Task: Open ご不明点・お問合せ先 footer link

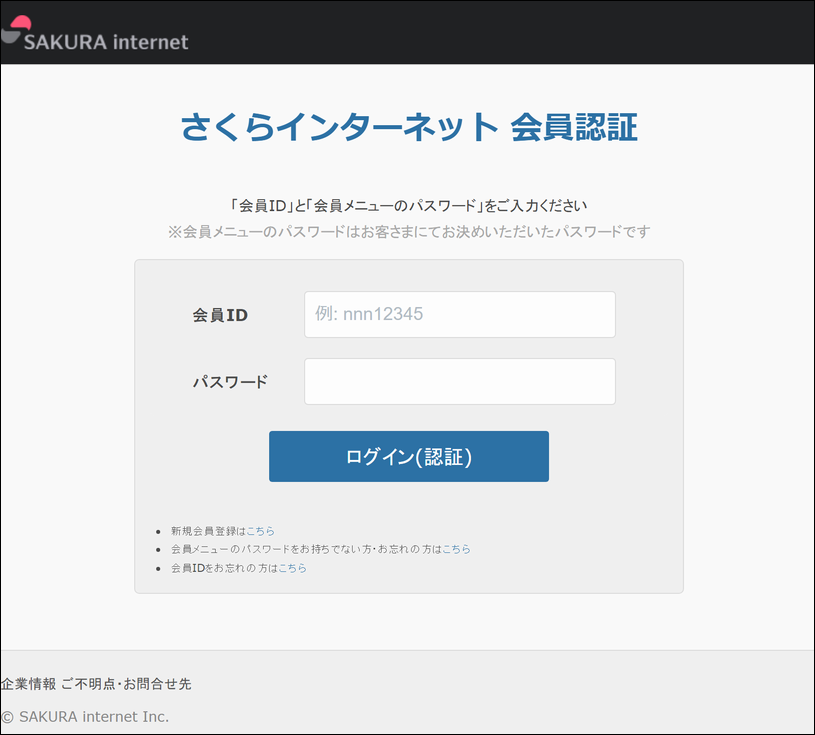Action: [x=126, y=684]
